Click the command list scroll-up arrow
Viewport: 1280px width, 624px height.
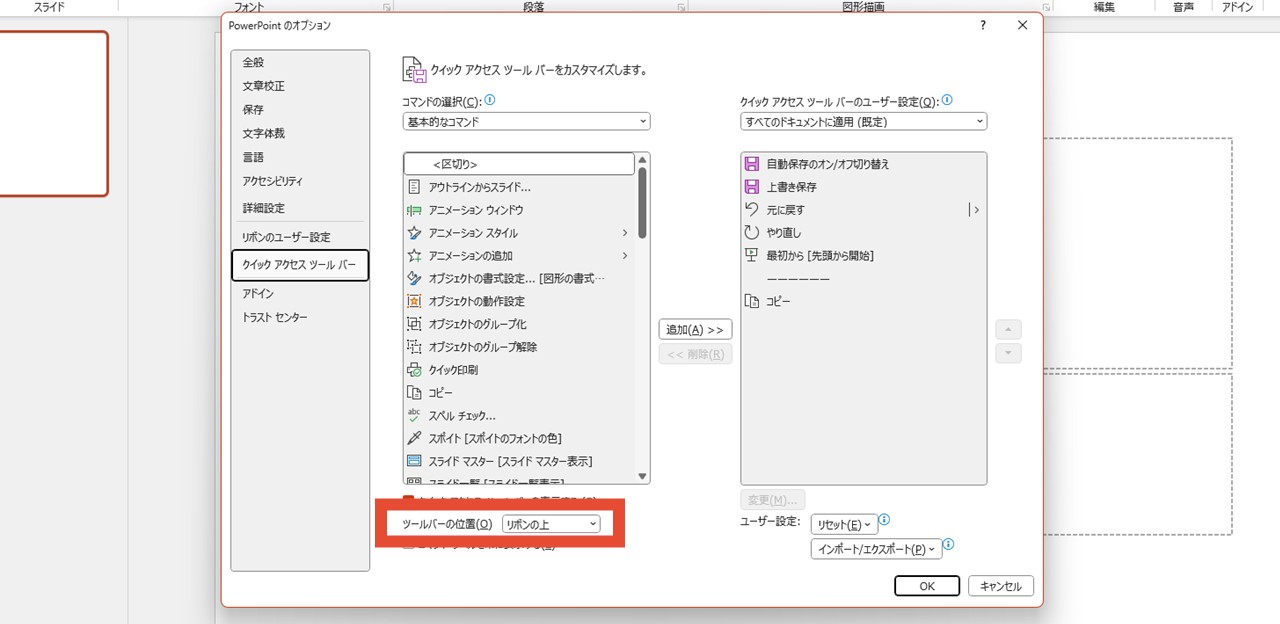[642, 158]
